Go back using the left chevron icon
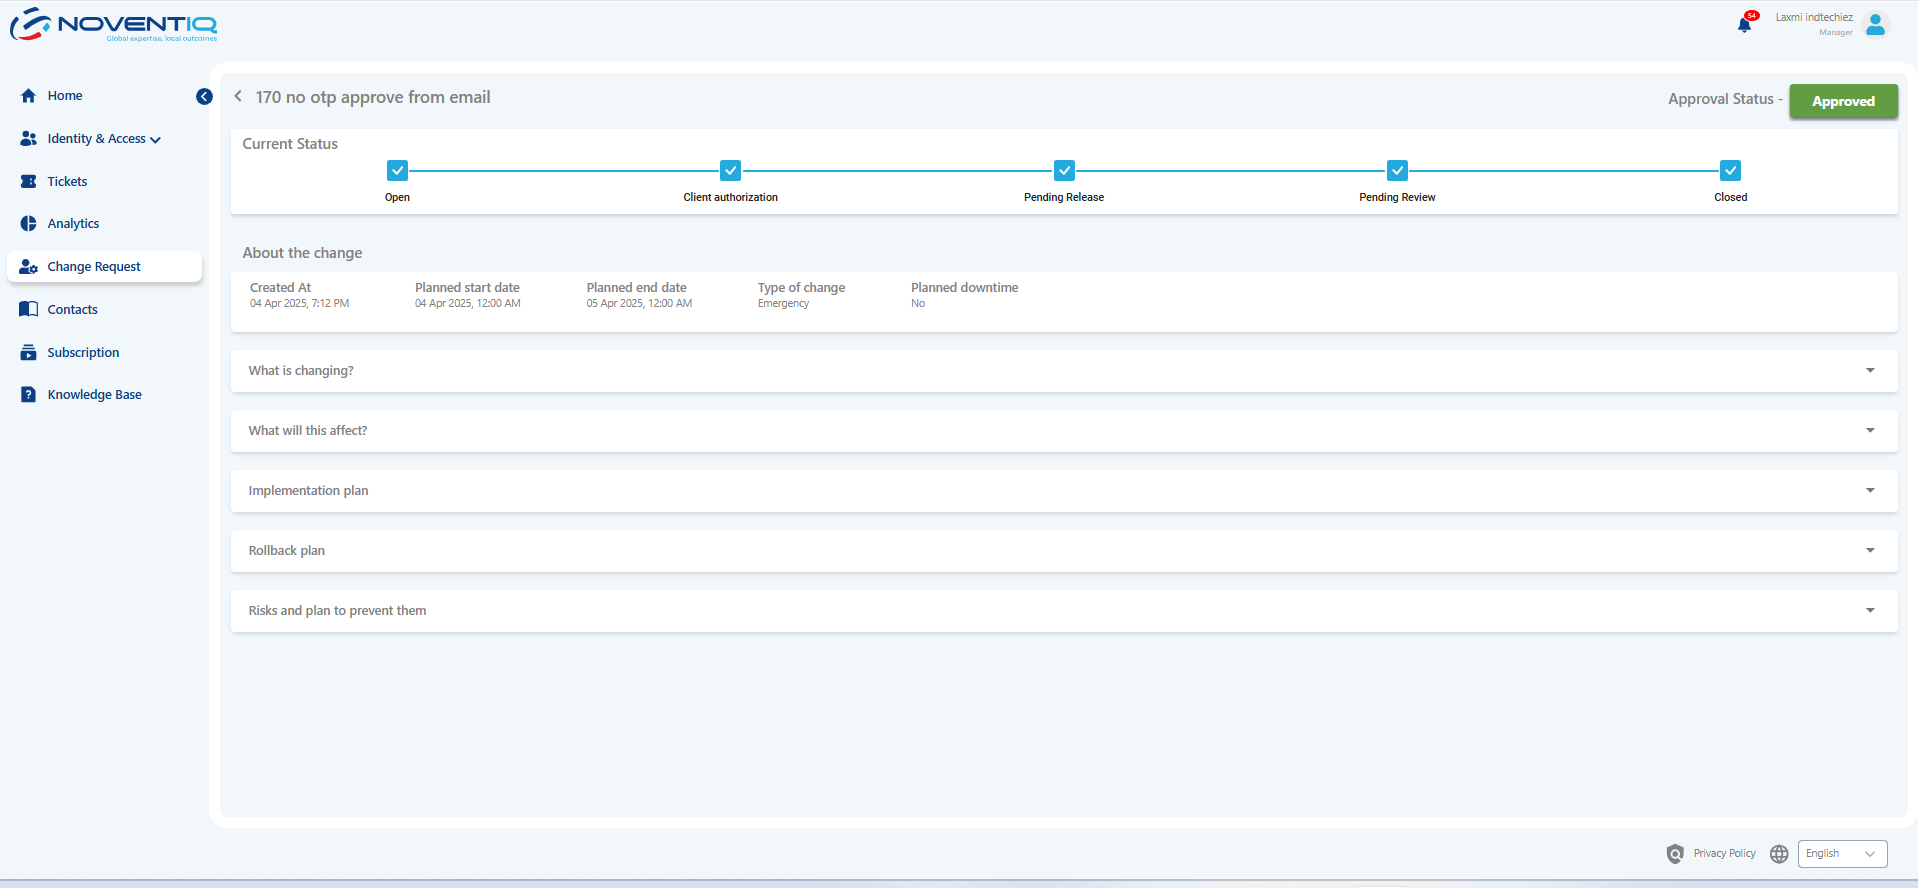Viewport: 1918px width, 888px height. pyautogui.click(x=238, y=97)
